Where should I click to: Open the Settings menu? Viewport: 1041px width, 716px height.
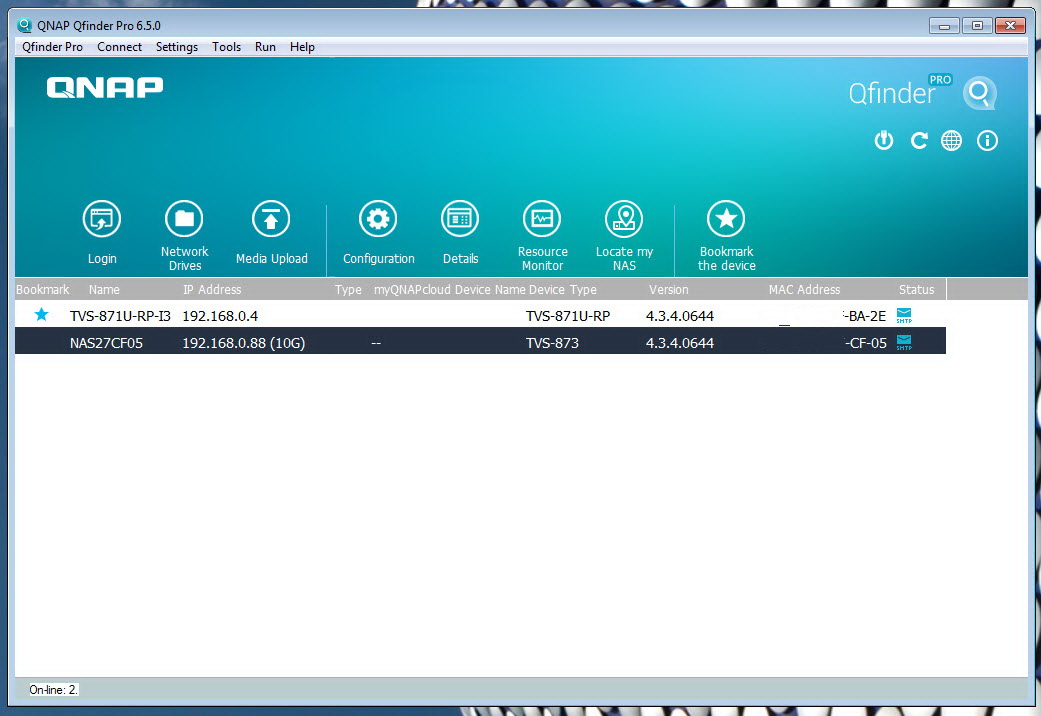(177, 46)
